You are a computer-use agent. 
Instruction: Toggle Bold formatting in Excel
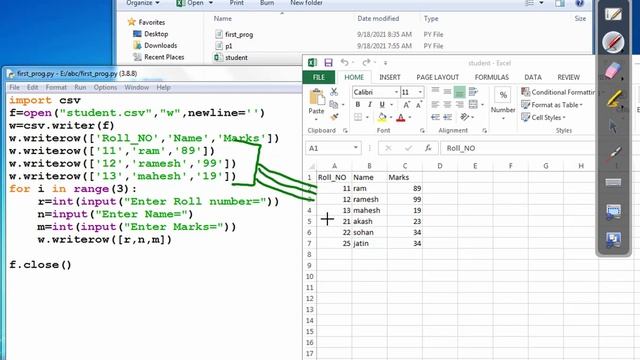click(x=358, y=105)
